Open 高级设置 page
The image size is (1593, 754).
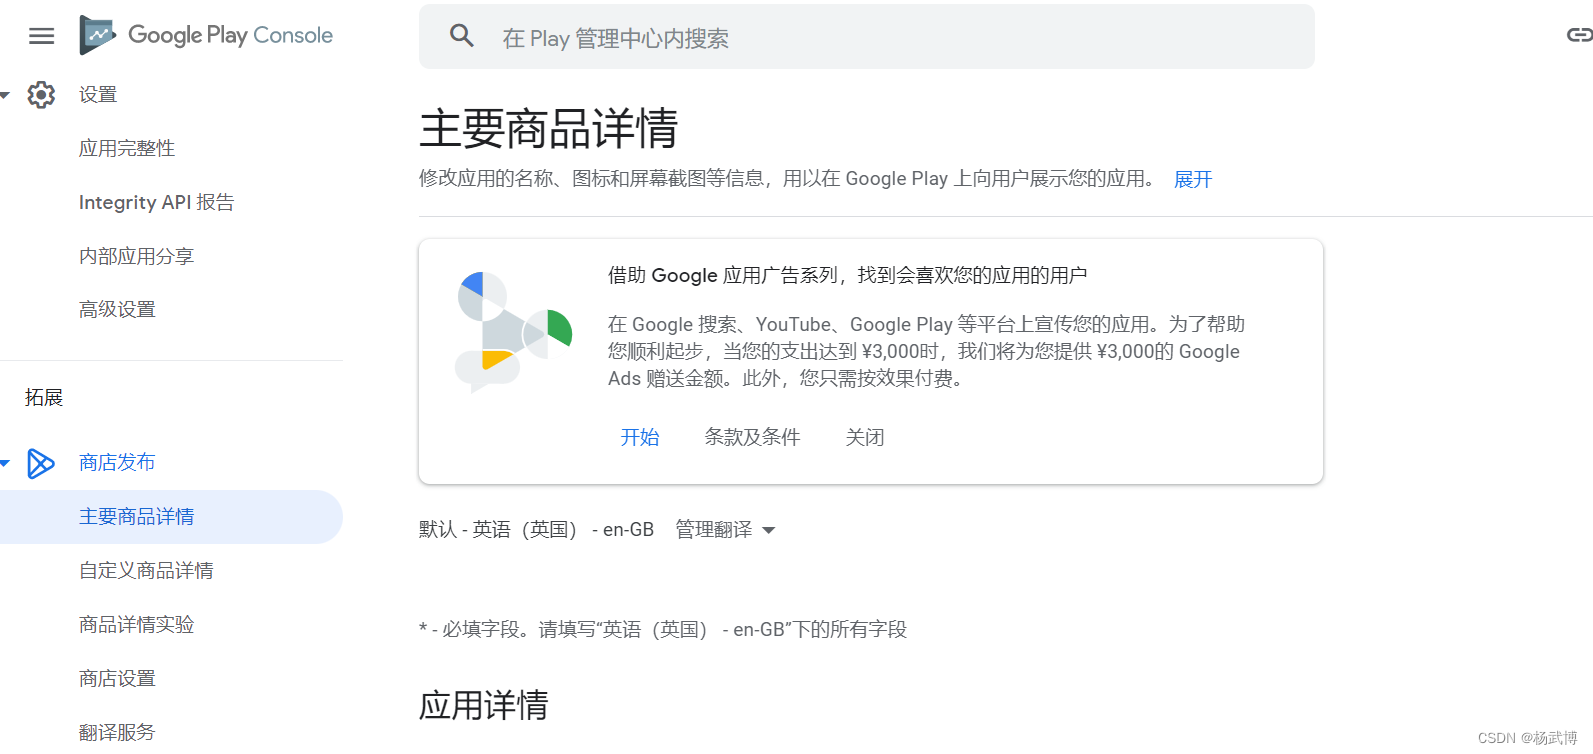coord(118,309)
